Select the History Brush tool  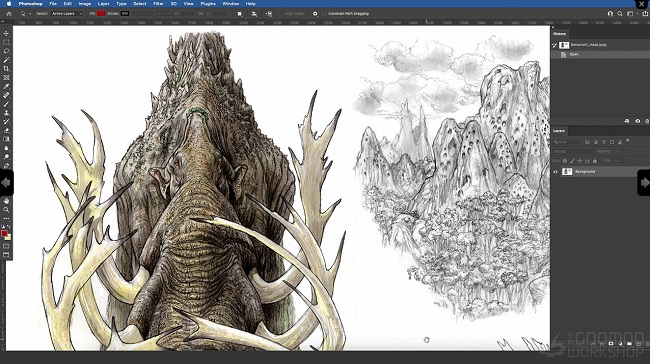6,121
